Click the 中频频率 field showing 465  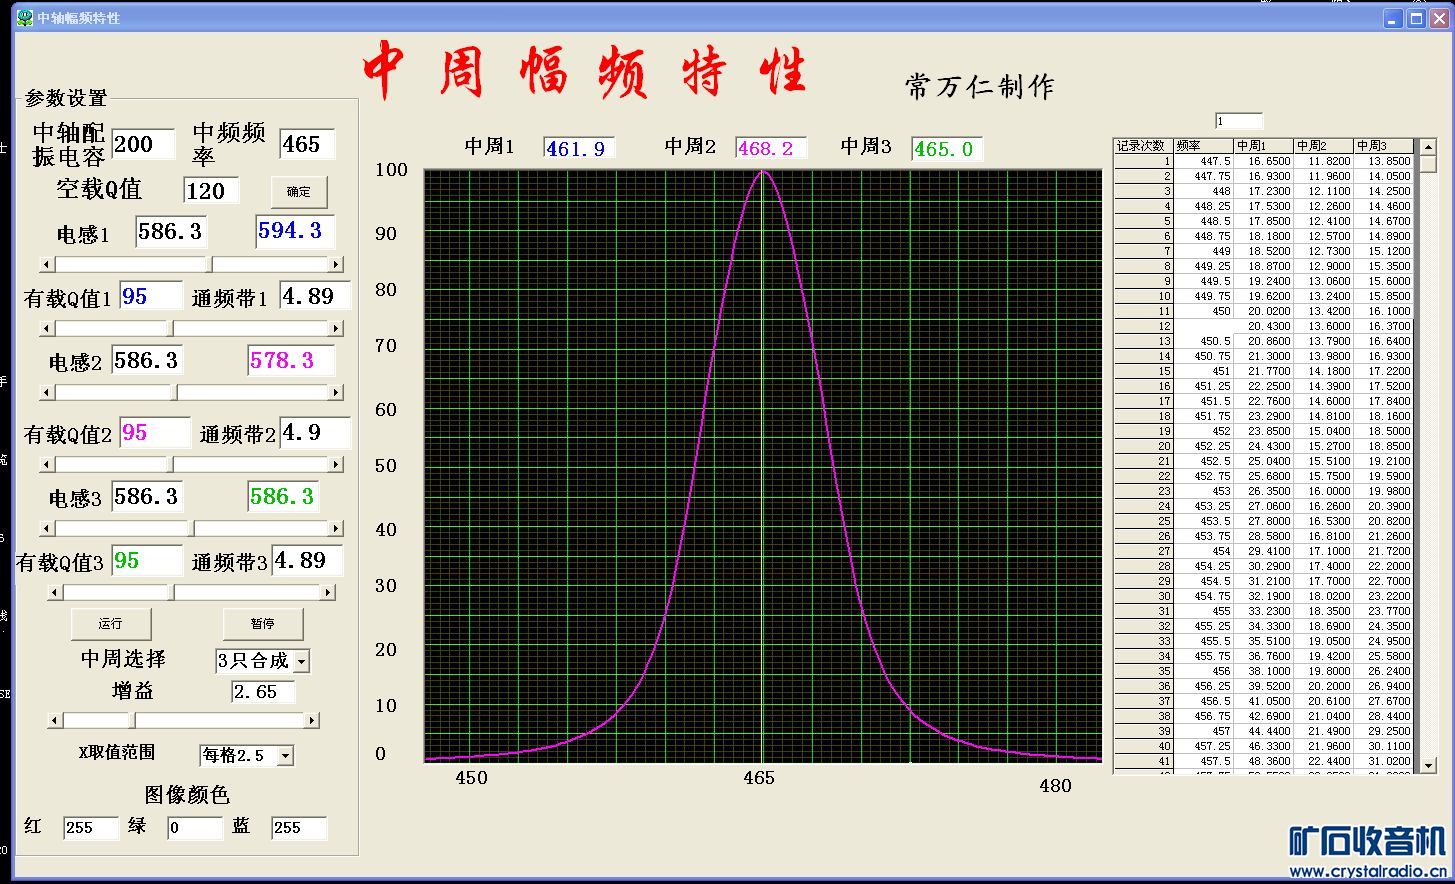[x=306, y=145]
